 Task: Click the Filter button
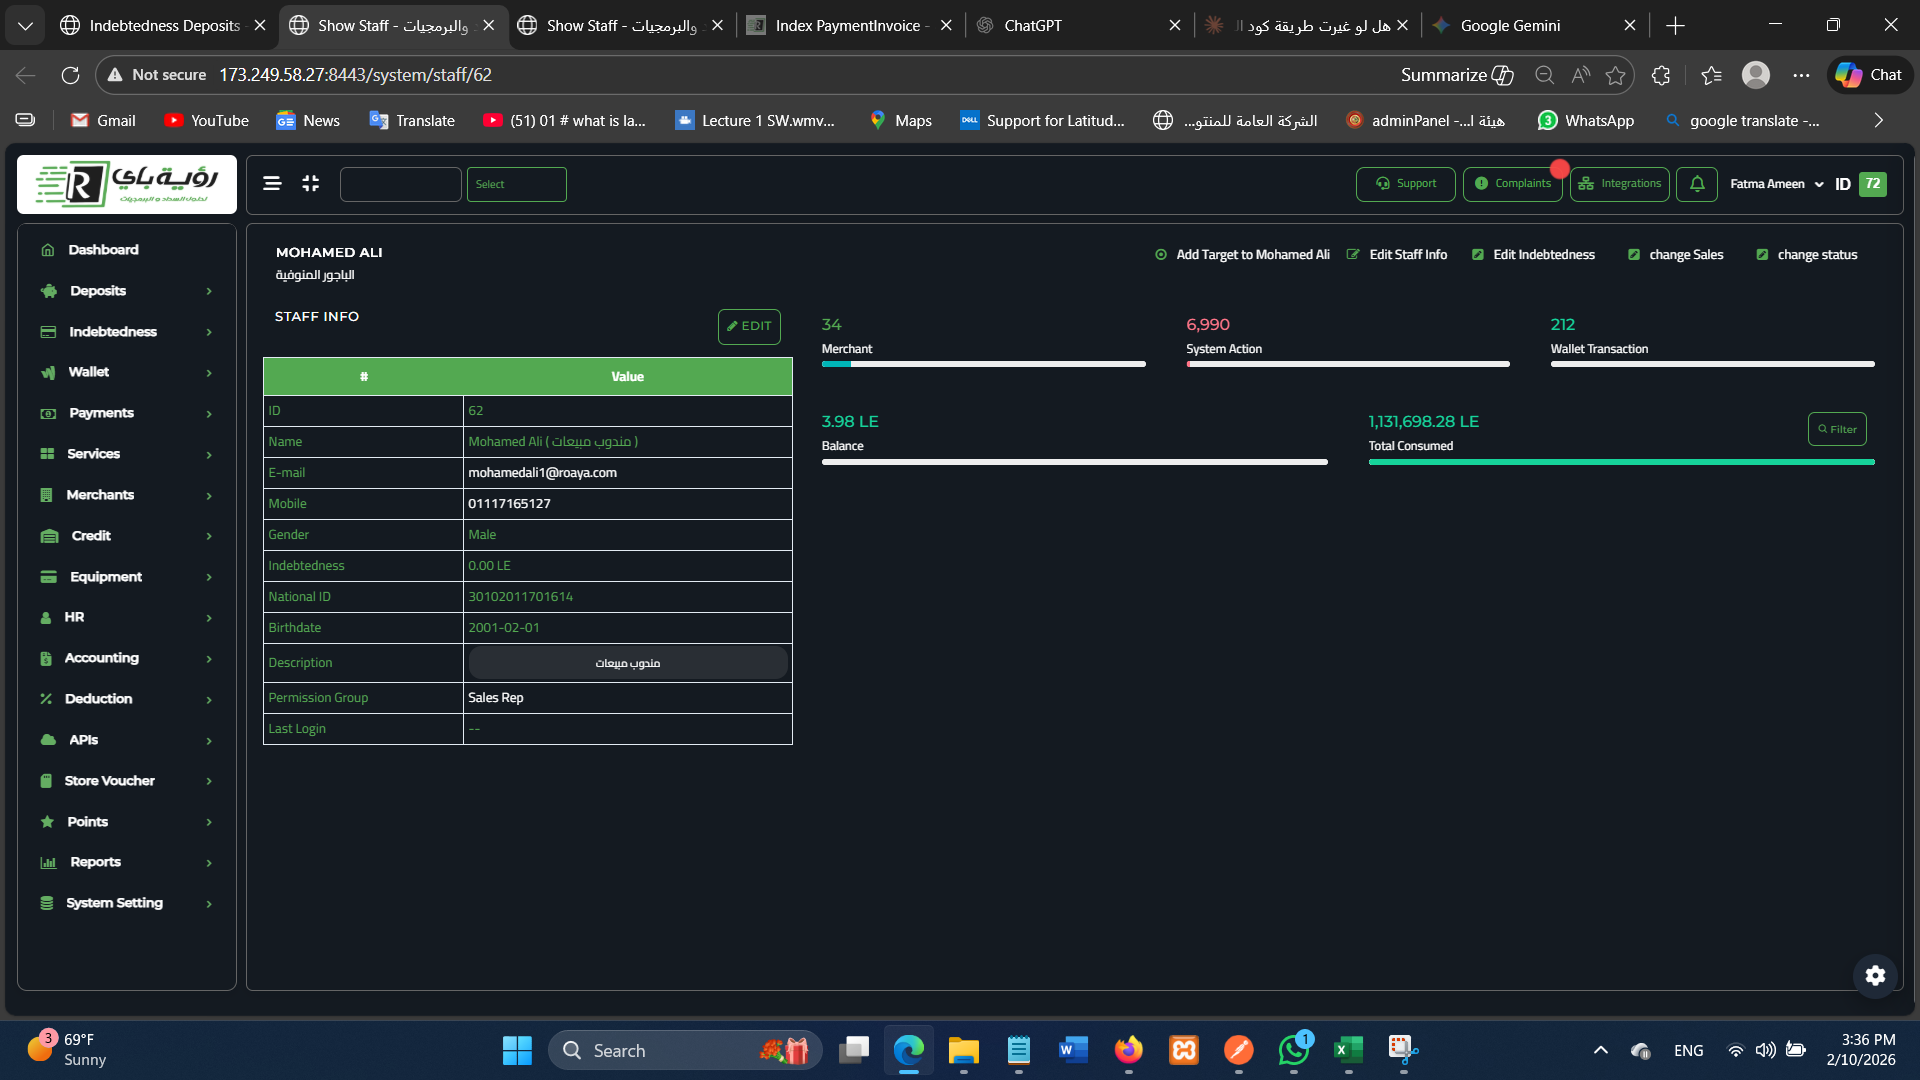(1837, 429)
